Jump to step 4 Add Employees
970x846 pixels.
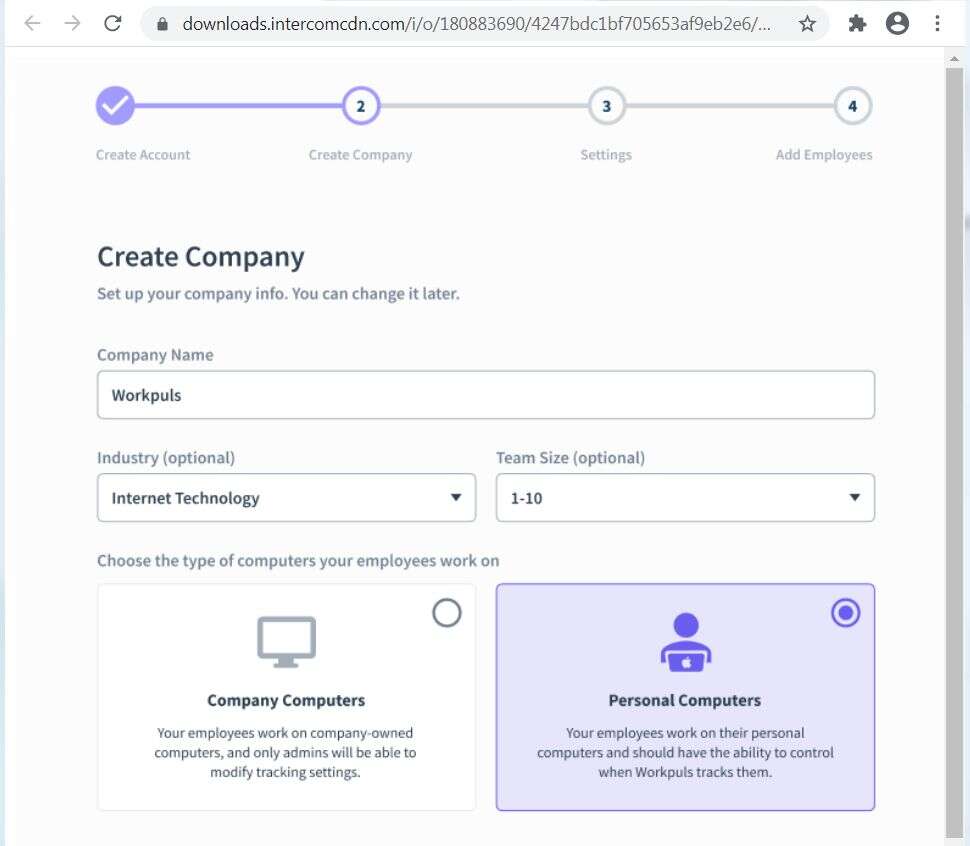pos(852,105)
